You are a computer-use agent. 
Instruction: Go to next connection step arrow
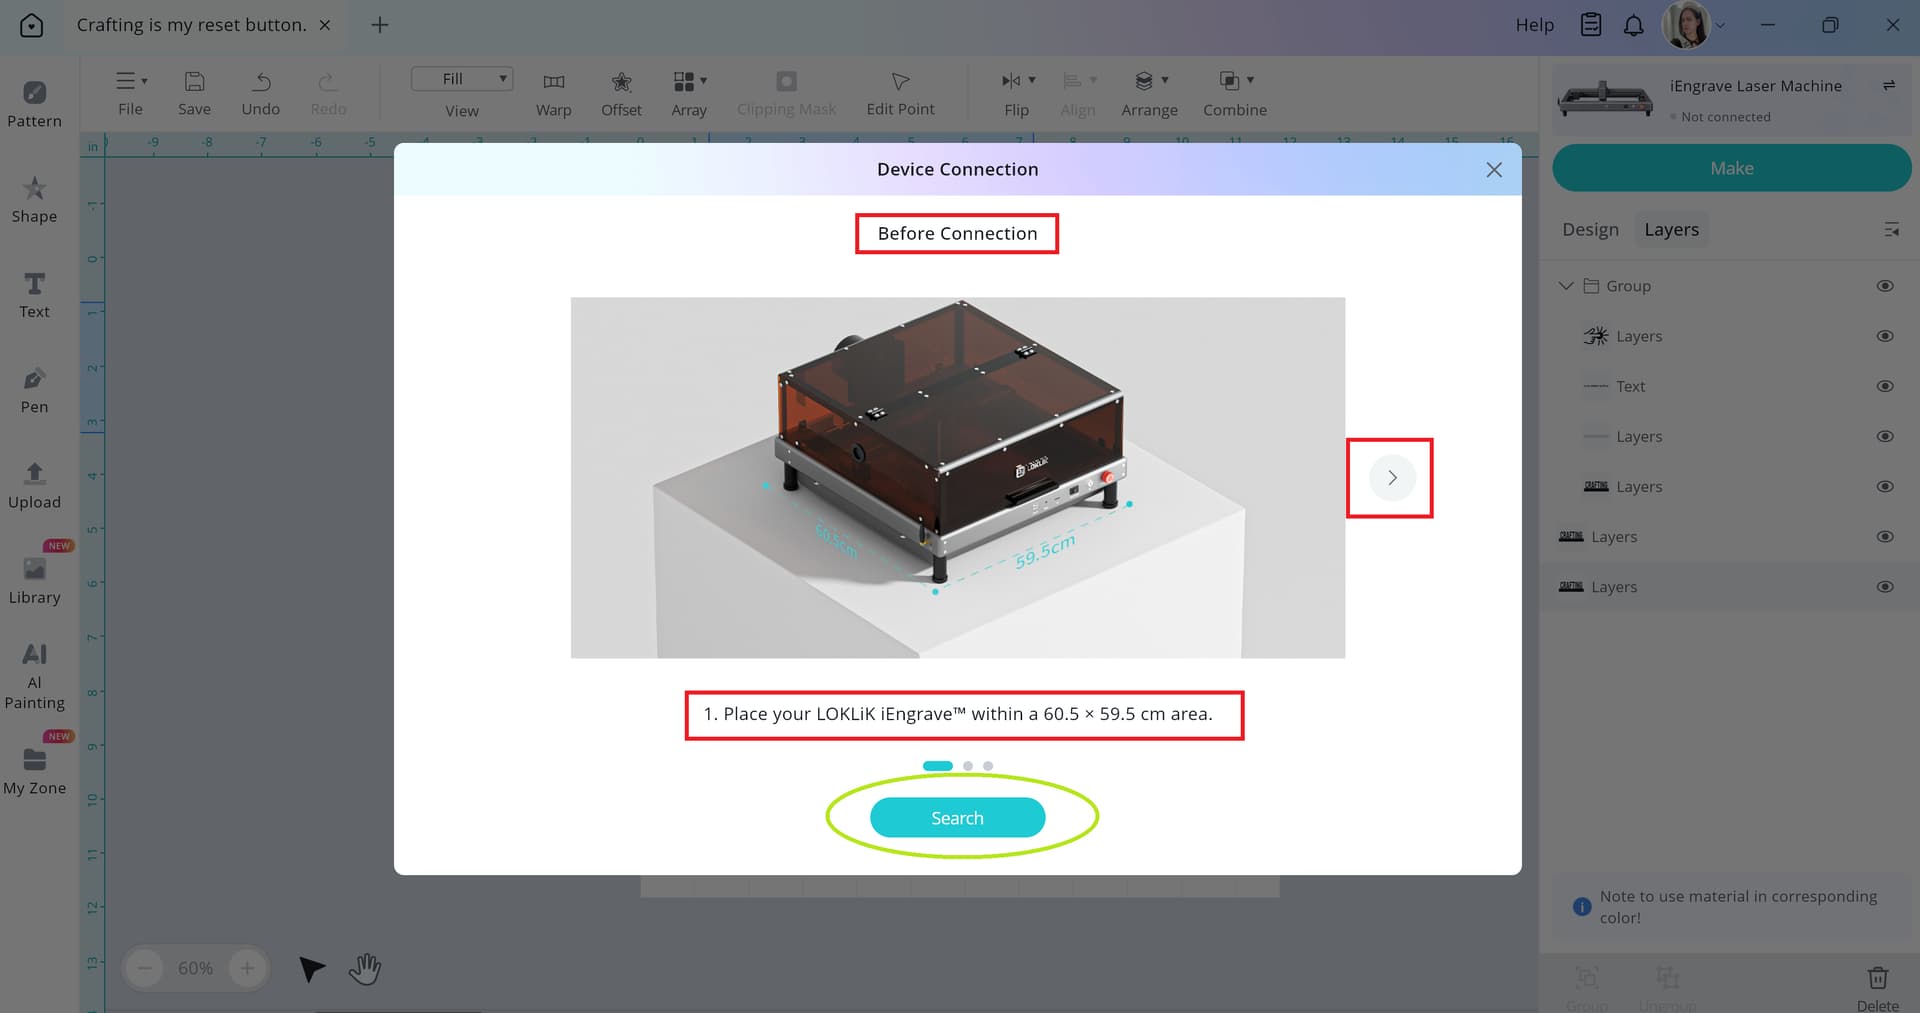(1391, 478)
